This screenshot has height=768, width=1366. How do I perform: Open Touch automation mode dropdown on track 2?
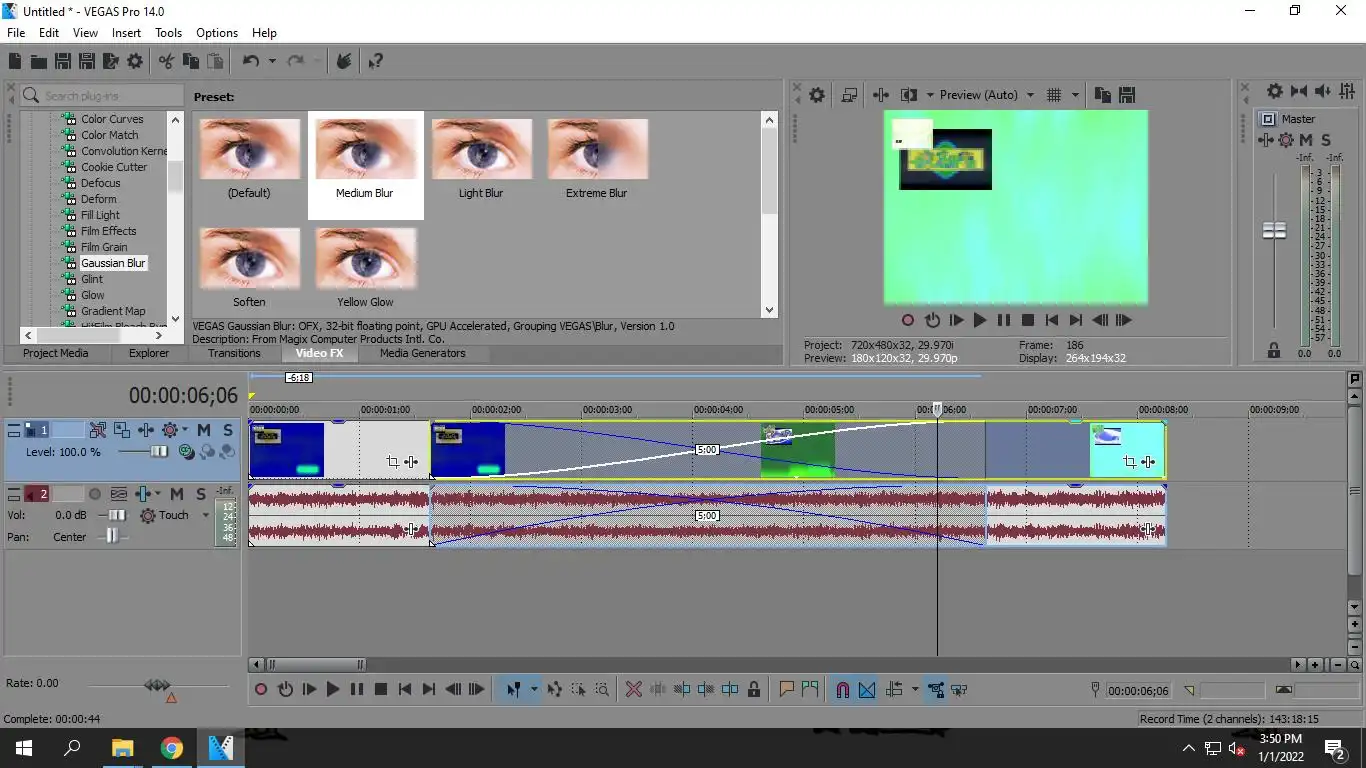[206, 516]
